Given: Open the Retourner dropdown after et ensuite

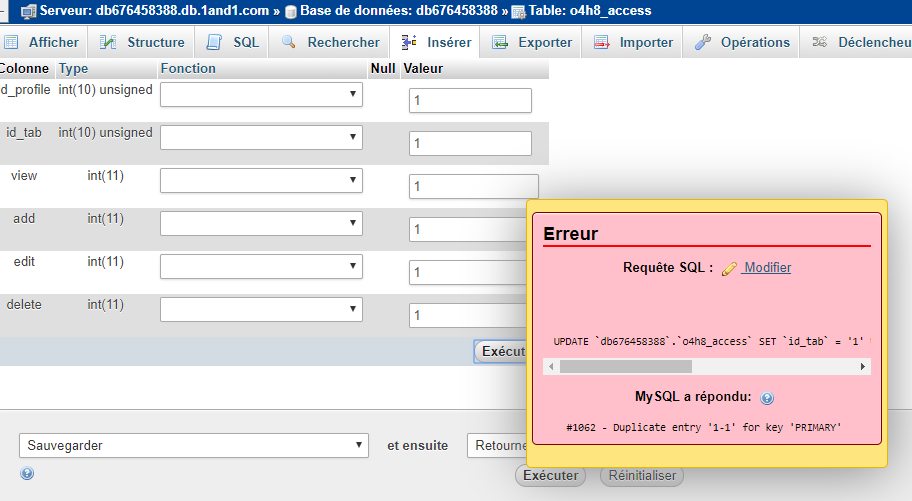Looking at the screenshot, I should (497, 446).
